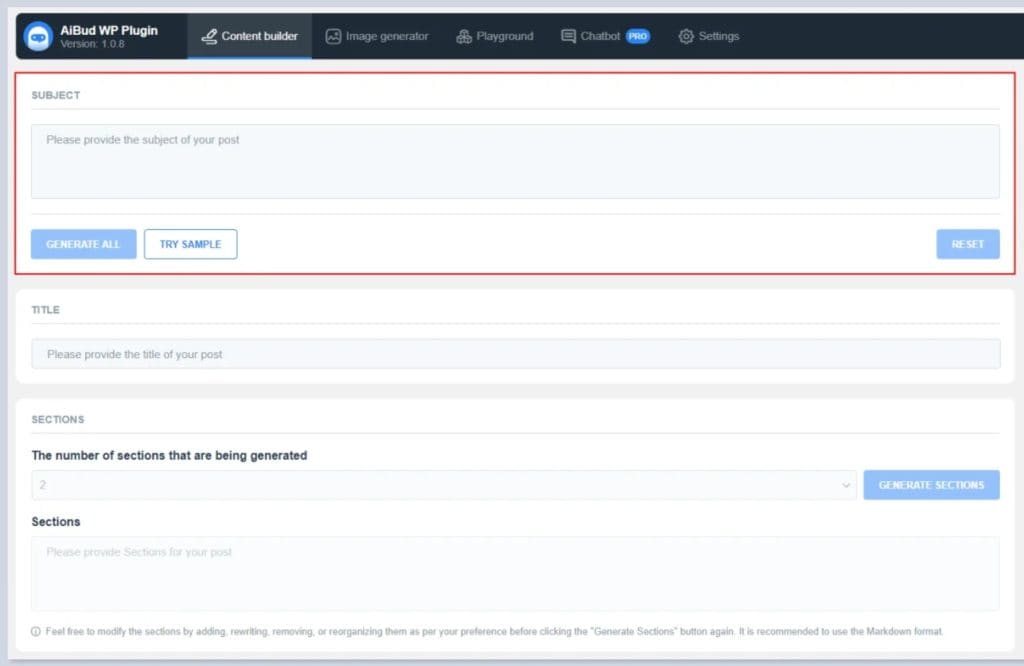
Task: Open the Settings tab
Action: pos(709,37)
